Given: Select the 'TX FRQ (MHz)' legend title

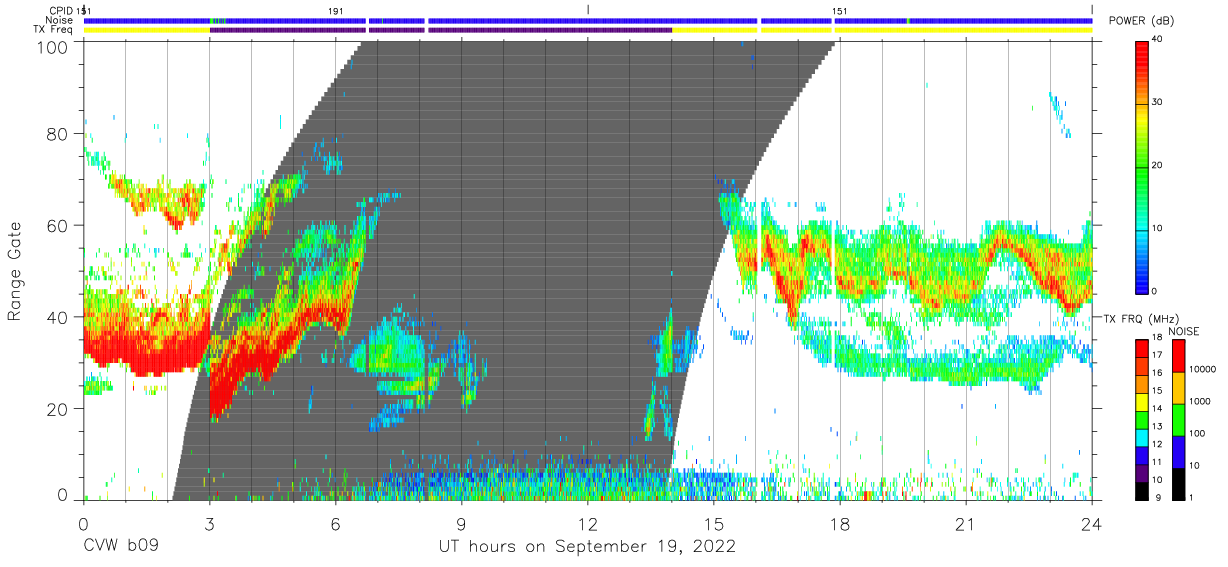Looking at the screenshot, I should (1142, 318).
